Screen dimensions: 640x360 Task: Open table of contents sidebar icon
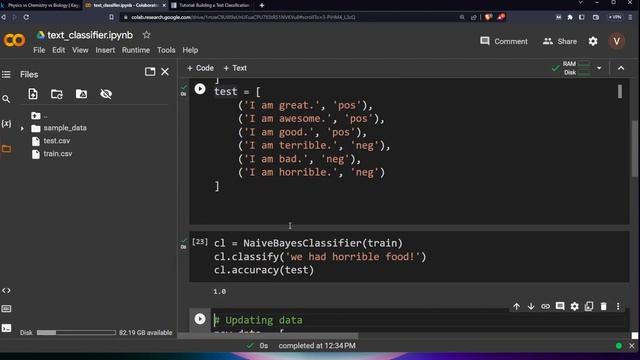click(6, 74)
